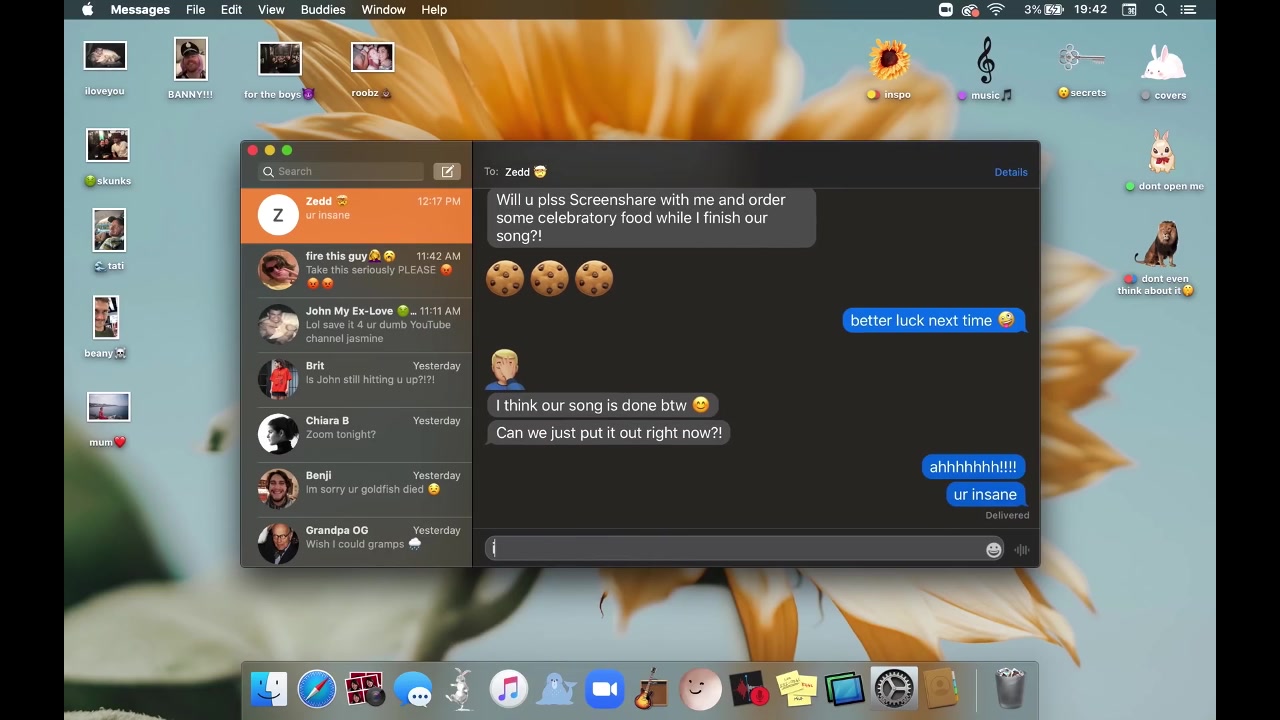Viewport: 1280px width, 720px height.
Task: Click the 'Will u plss Screenshare' message bubble
Action: click(651, 218)
